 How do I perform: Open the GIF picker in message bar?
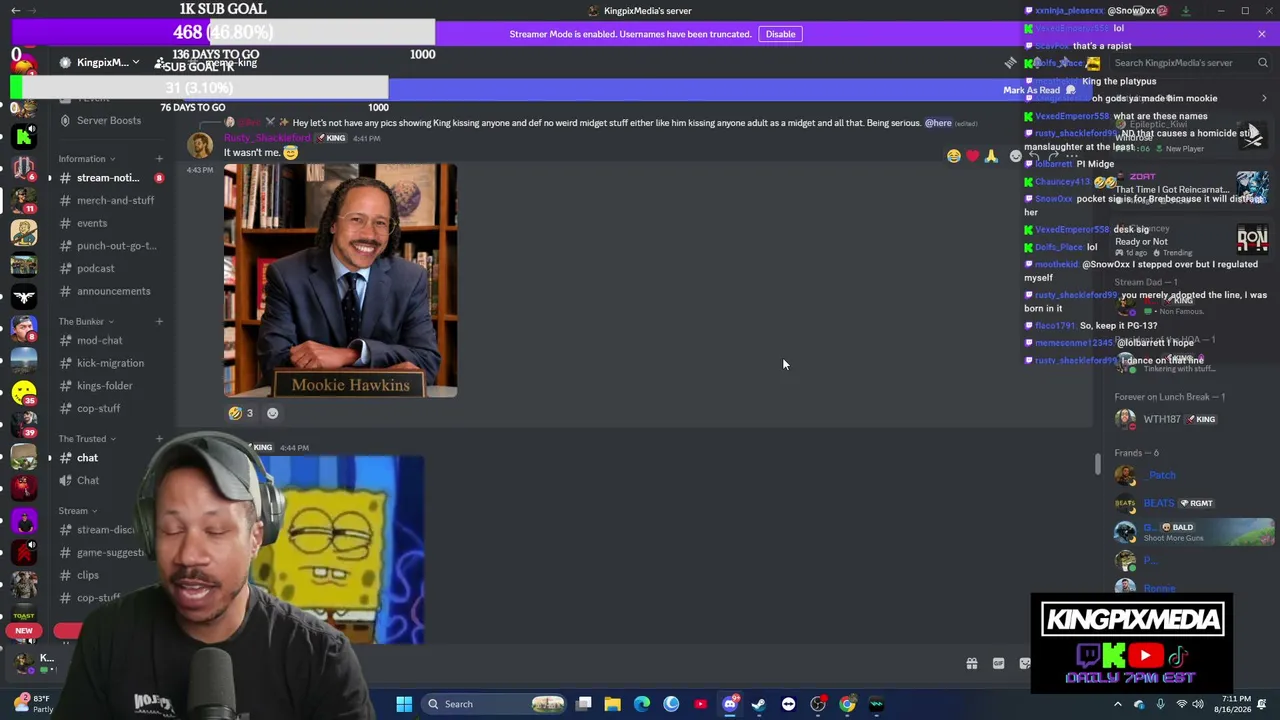[998, 664]
